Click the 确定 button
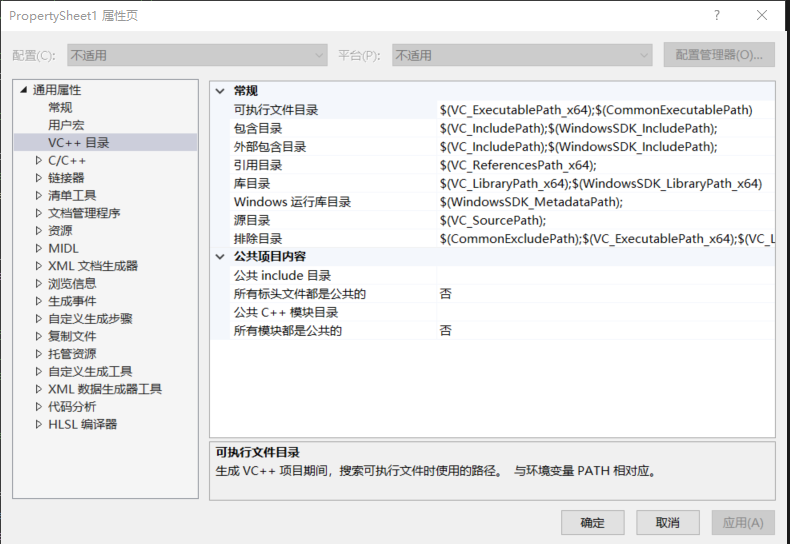The image size is (790, 544). (592, 522)
